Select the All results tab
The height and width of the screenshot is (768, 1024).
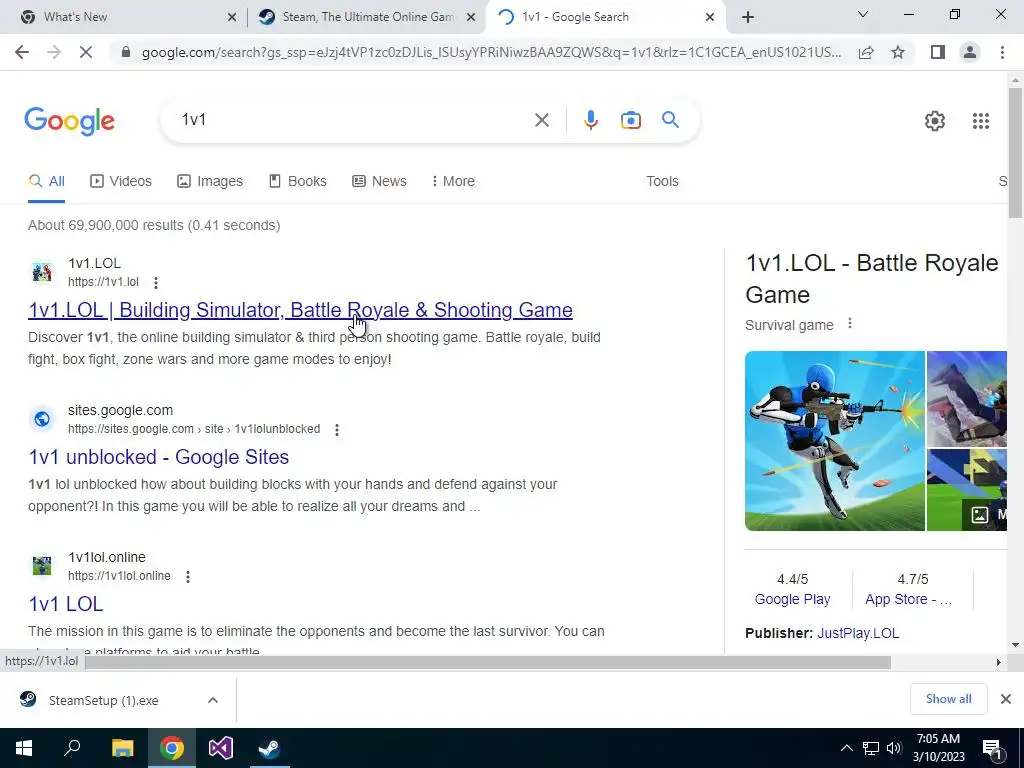point(46,181)
